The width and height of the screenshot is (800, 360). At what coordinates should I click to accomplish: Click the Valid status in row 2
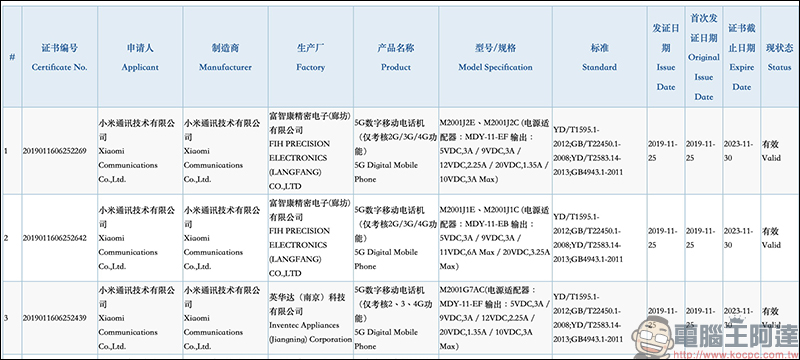click(779, 238)
